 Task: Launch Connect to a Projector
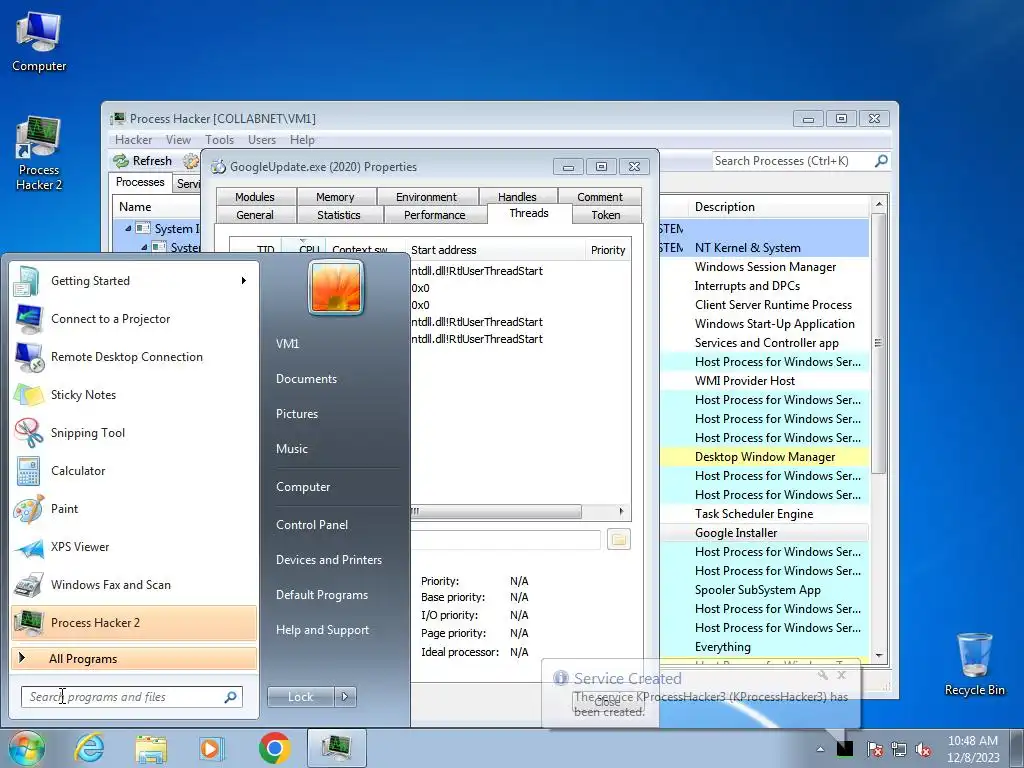tap(134, 319)
